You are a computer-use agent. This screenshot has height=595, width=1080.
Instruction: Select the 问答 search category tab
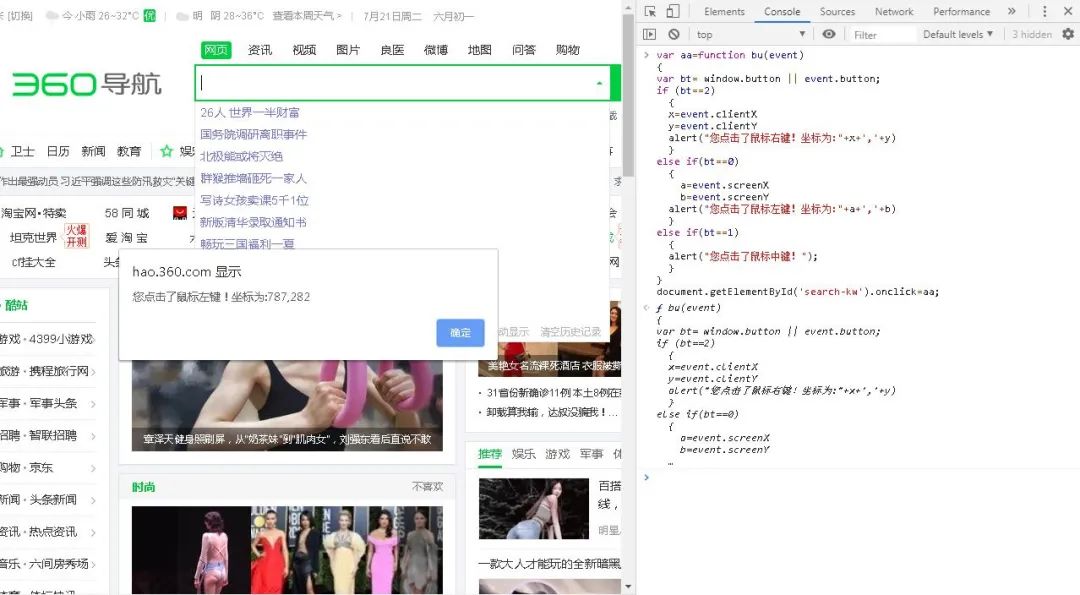click(x=523, y=50)
